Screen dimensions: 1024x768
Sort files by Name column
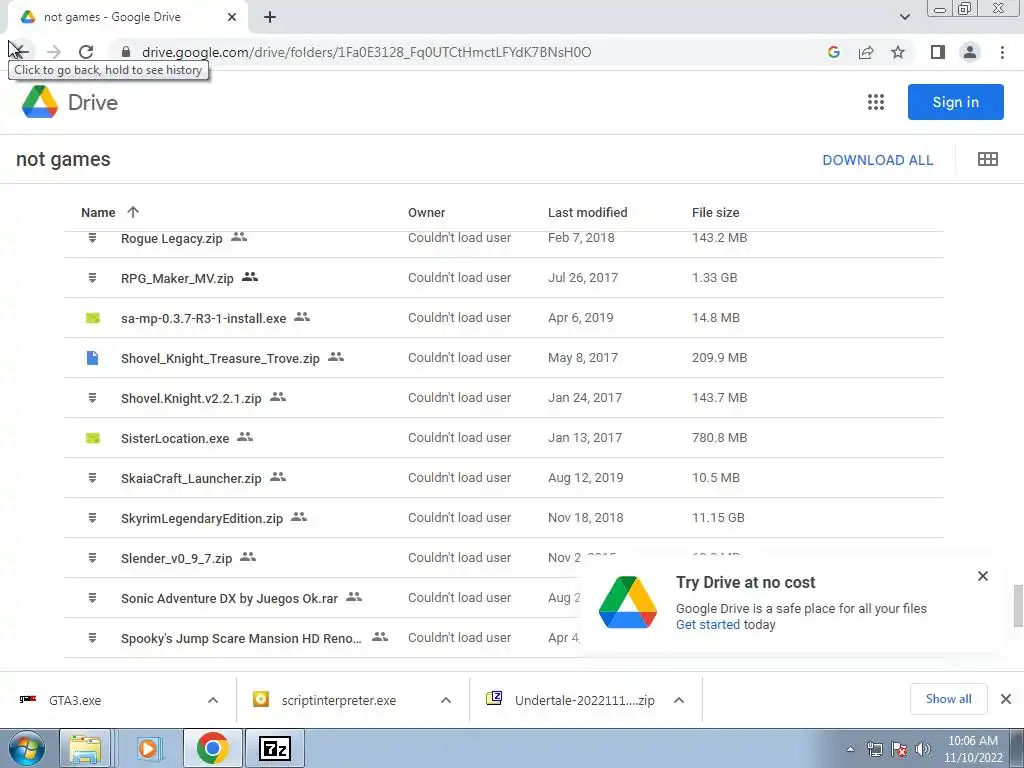pos(98,212)
